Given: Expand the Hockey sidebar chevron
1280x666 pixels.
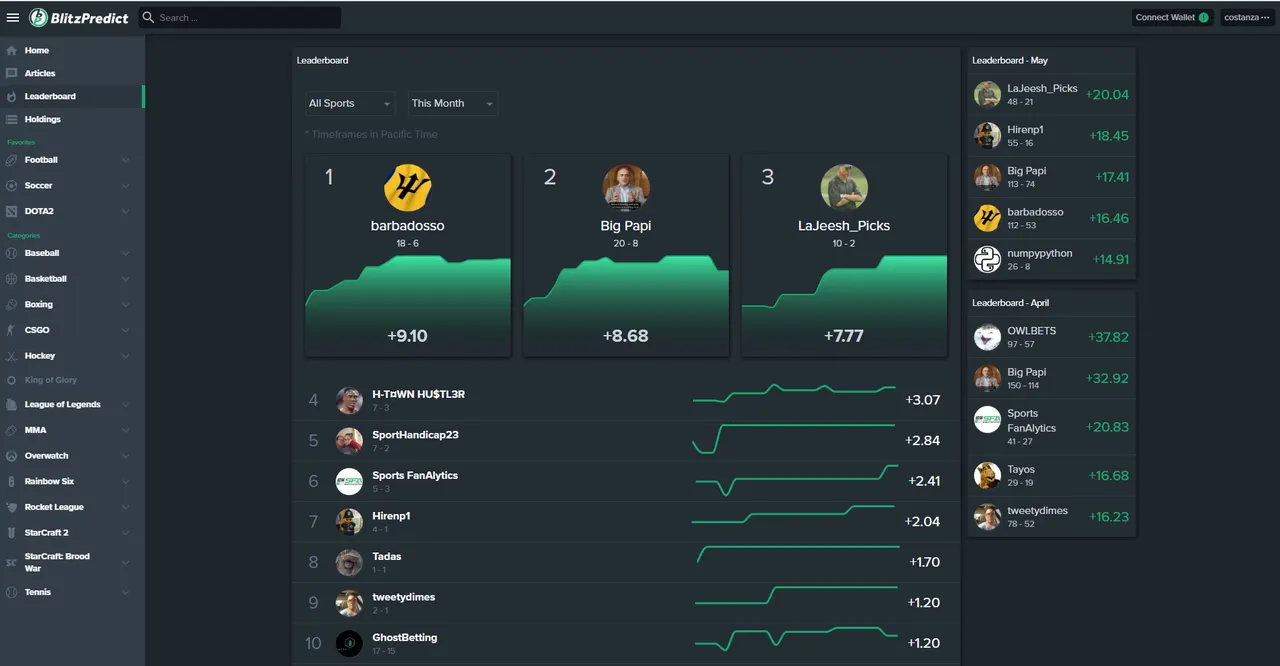Looking at the screenshot, I should [x=125, y=356].
